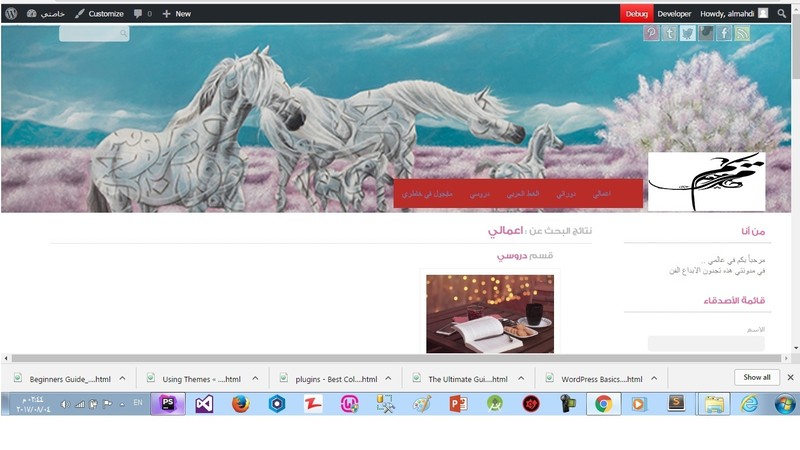800x450 pixels.
Task: Click the red Debug button
Action: pos(636,14)
